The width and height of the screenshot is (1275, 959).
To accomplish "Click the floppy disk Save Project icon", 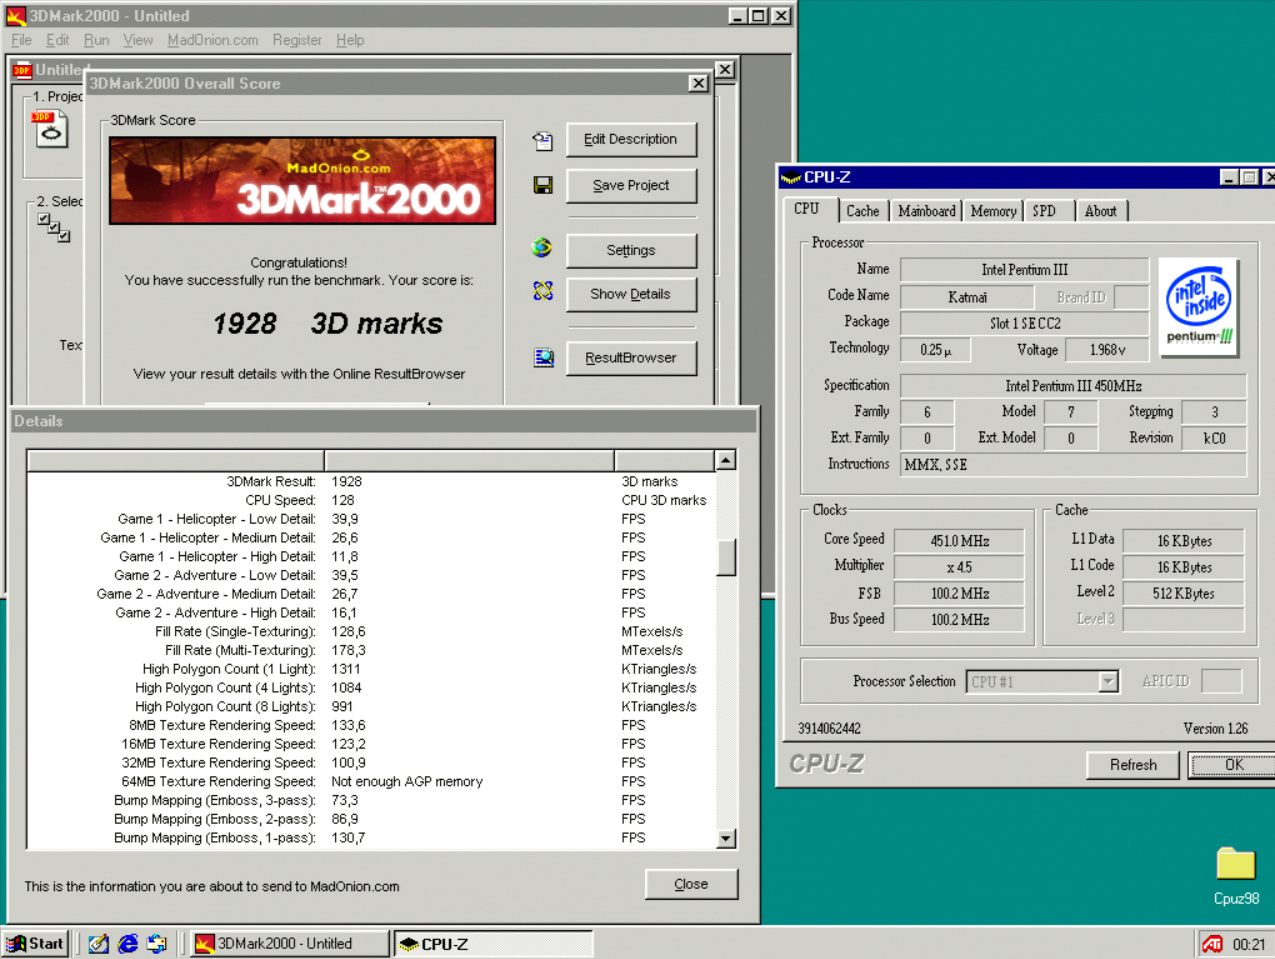I will (x=543, y=185).
